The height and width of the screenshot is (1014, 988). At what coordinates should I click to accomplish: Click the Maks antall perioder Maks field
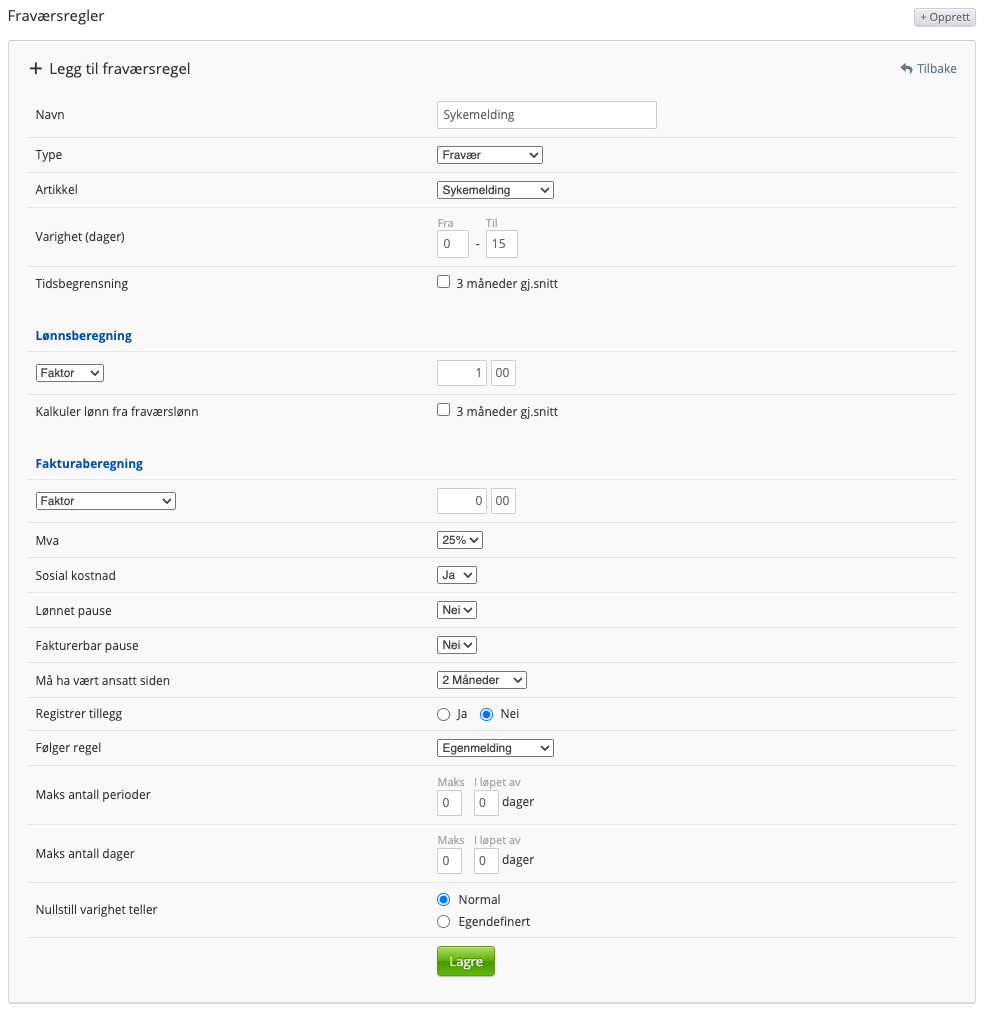coord(449,803)
